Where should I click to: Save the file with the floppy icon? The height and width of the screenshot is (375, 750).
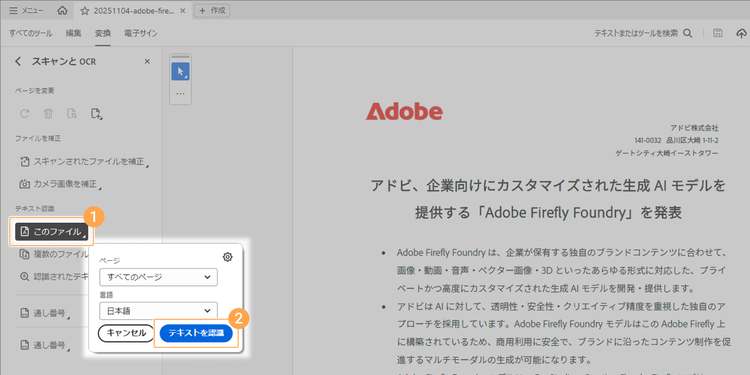[717, 33]
